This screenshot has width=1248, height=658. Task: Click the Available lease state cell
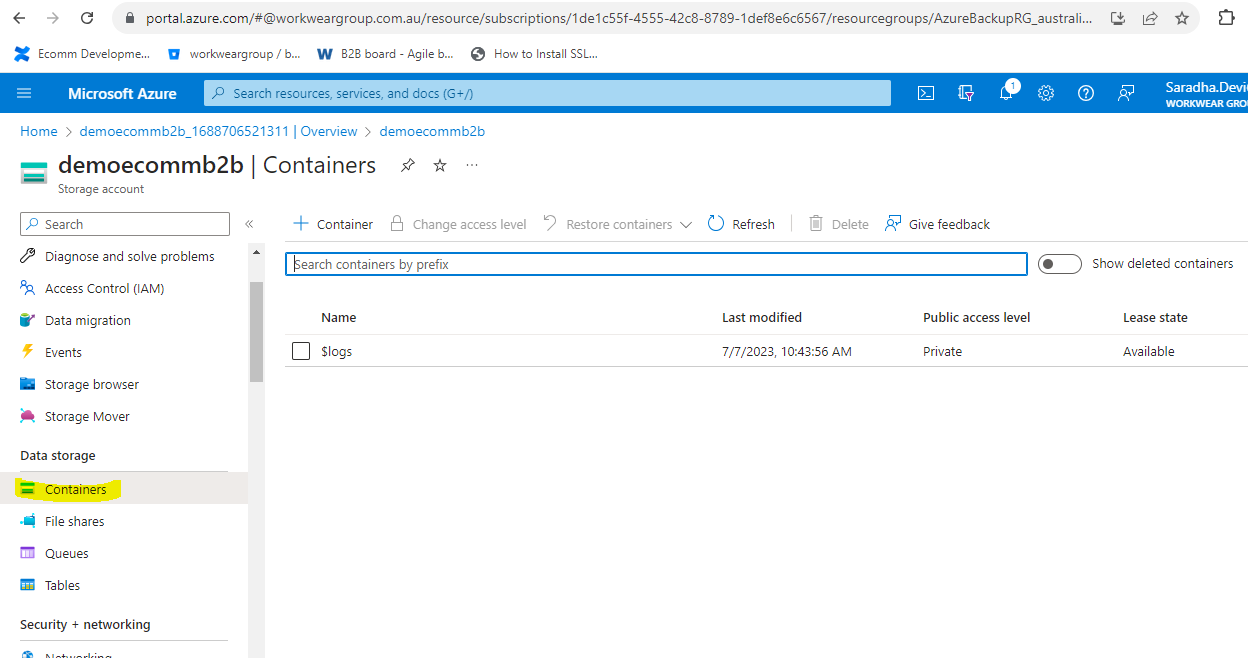[1149, 351]
